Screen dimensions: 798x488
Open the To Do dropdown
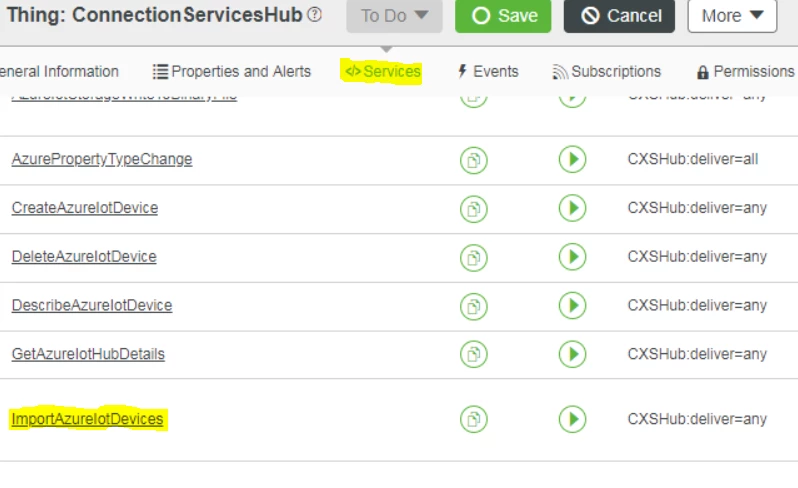[x=394, y=16]
